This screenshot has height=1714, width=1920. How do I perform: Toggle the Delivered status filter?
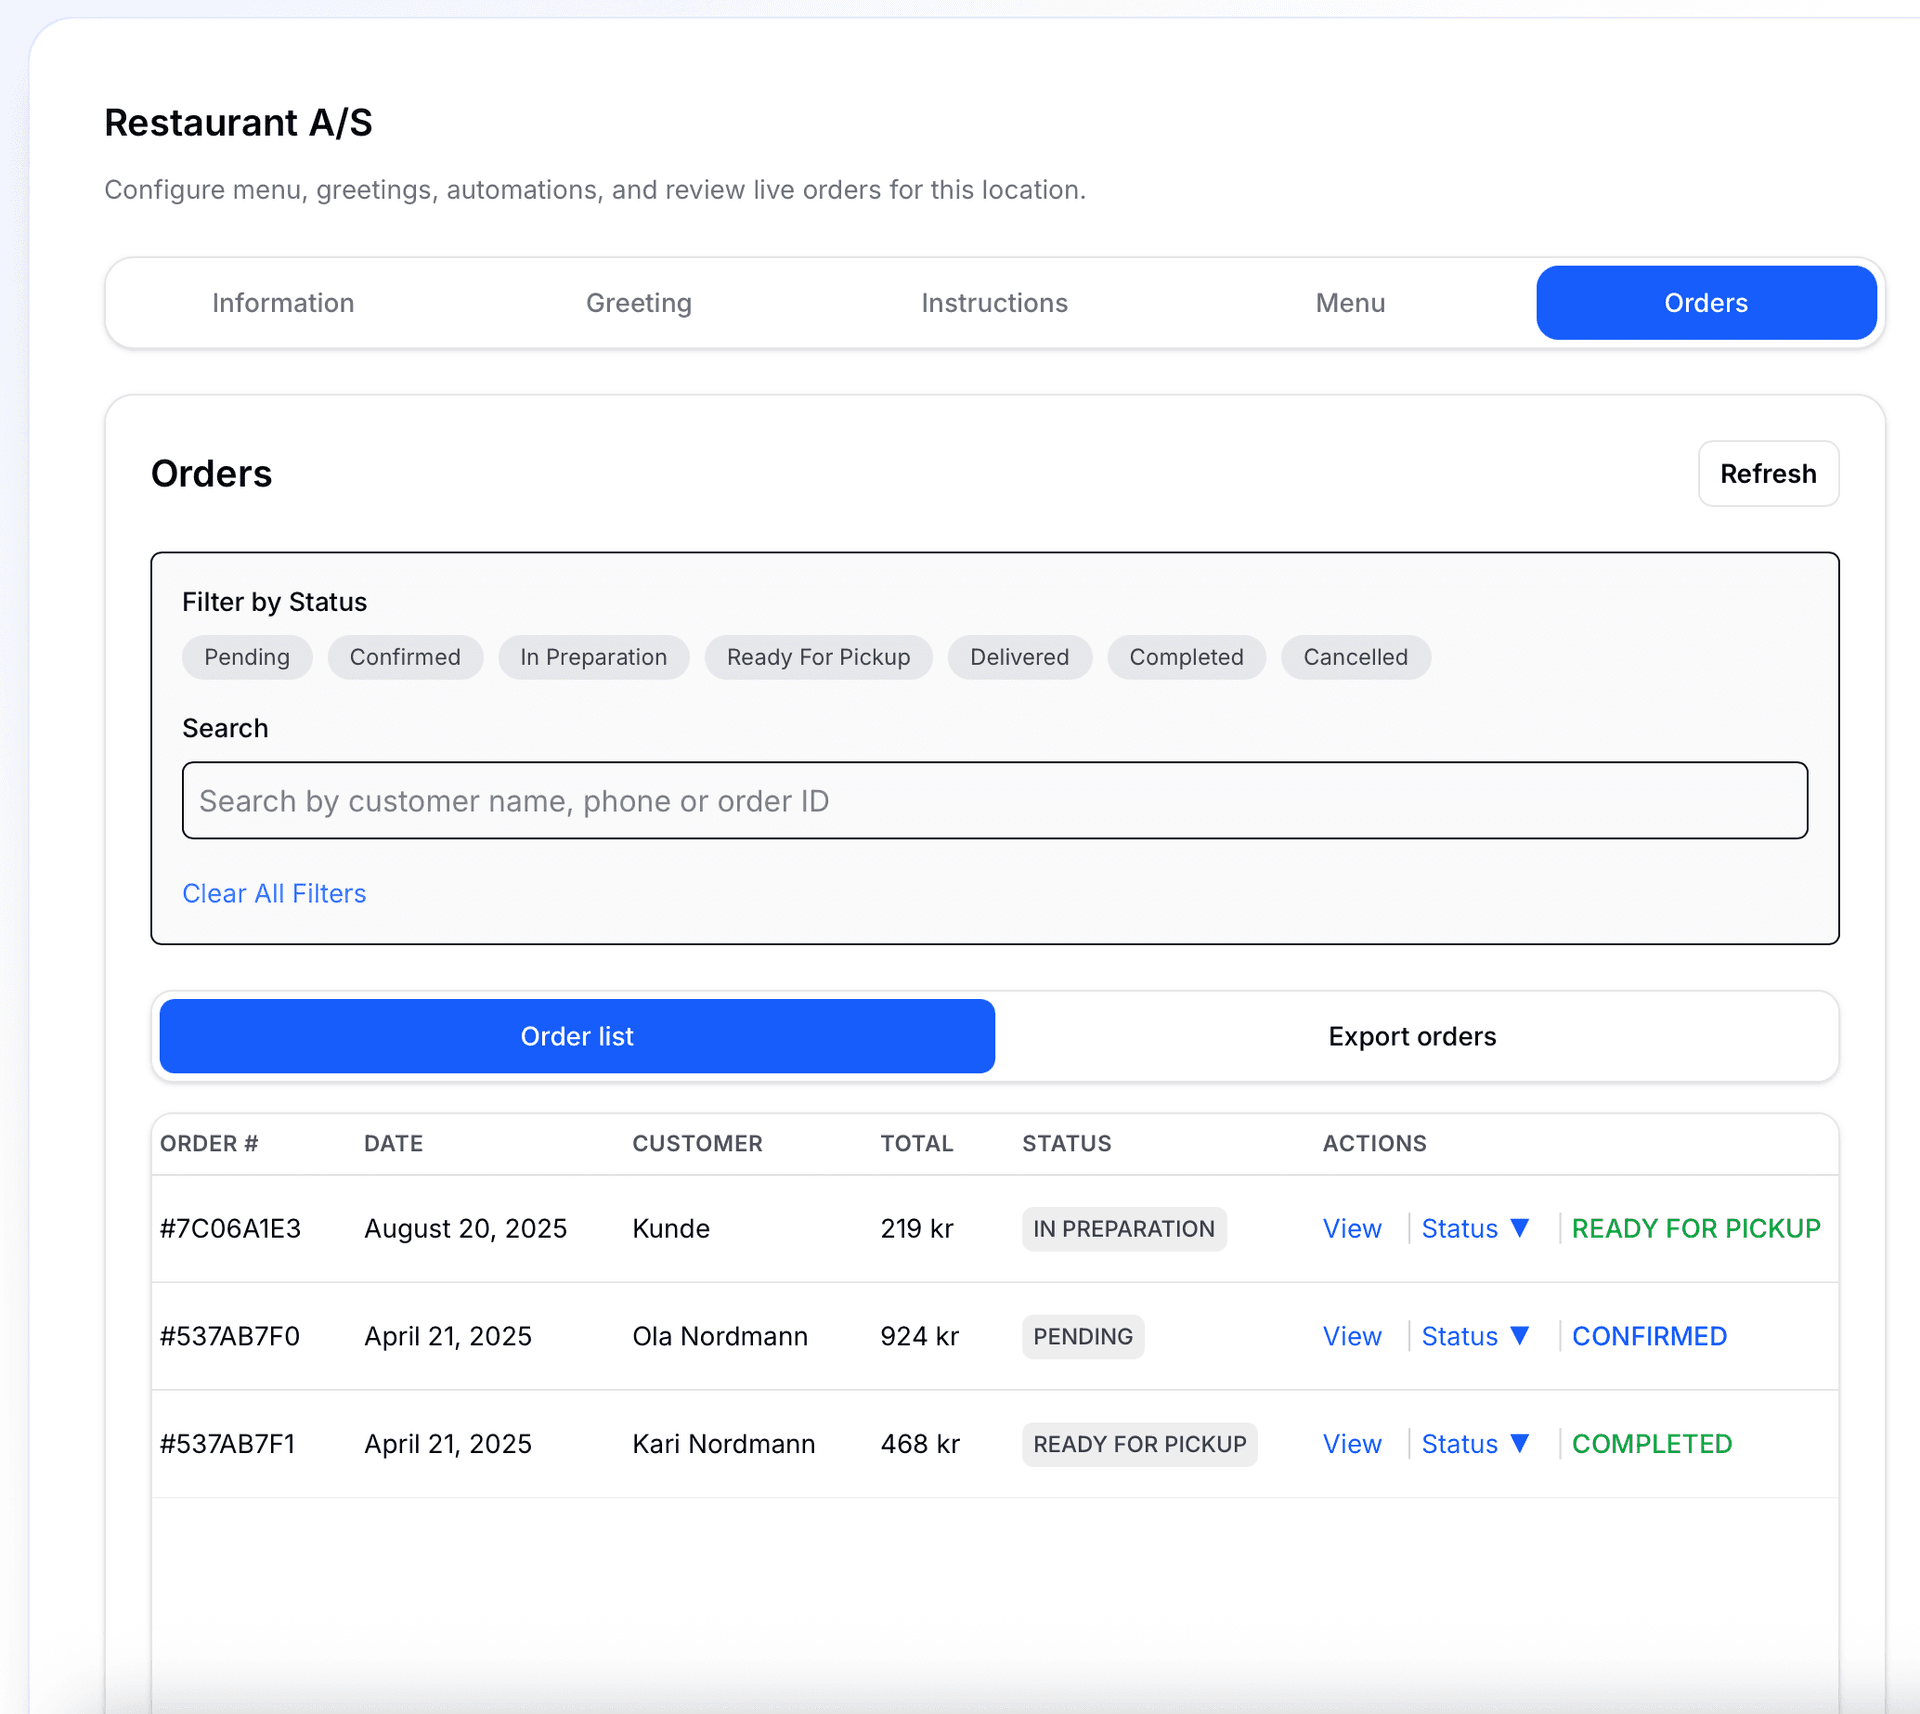pos(1019,657)
